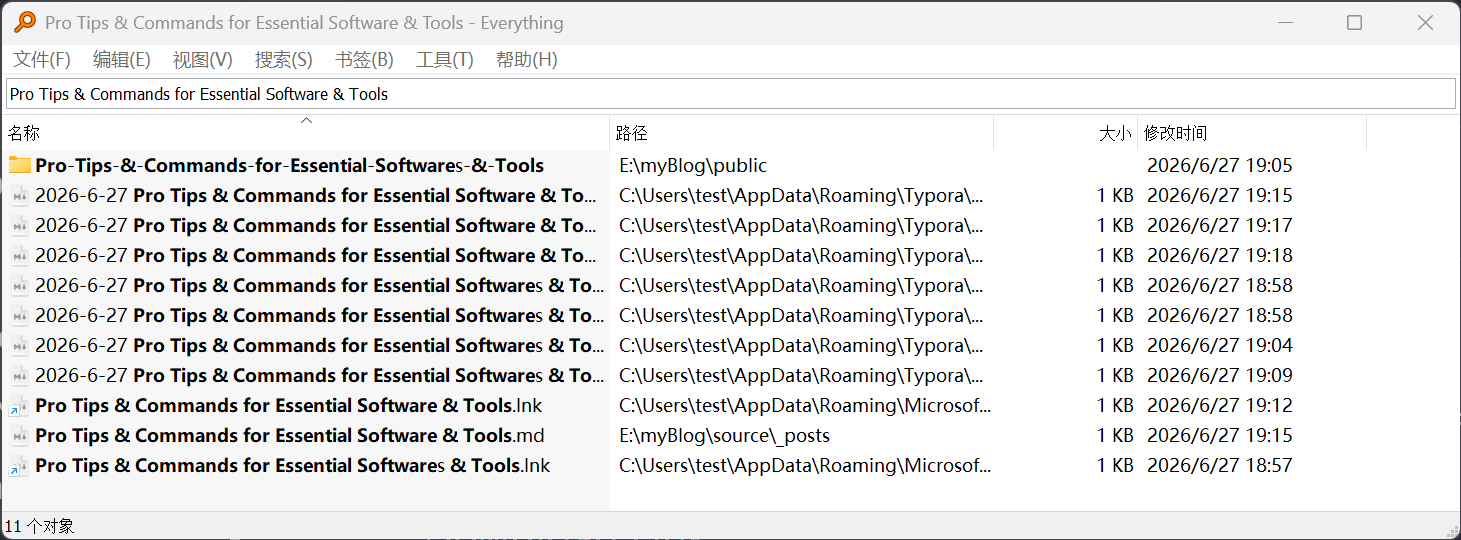Click the modified time 2026/6/27 18:57
The height and width of the screenshot is (540, 1461).
(1220, 465)
